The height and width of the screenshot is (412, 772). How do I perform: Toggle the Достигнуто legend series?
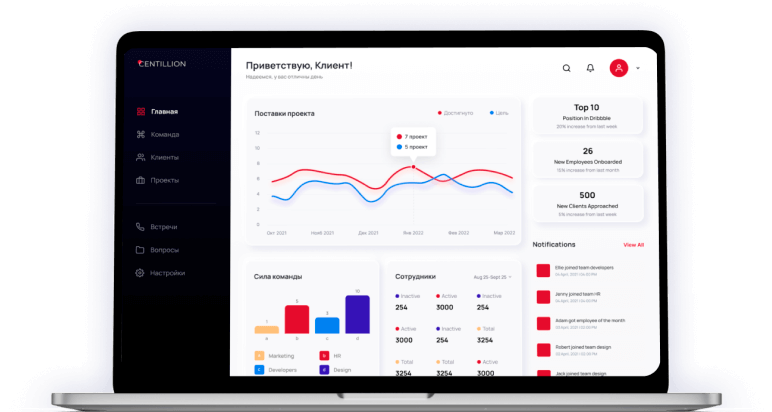click(455, 113)
